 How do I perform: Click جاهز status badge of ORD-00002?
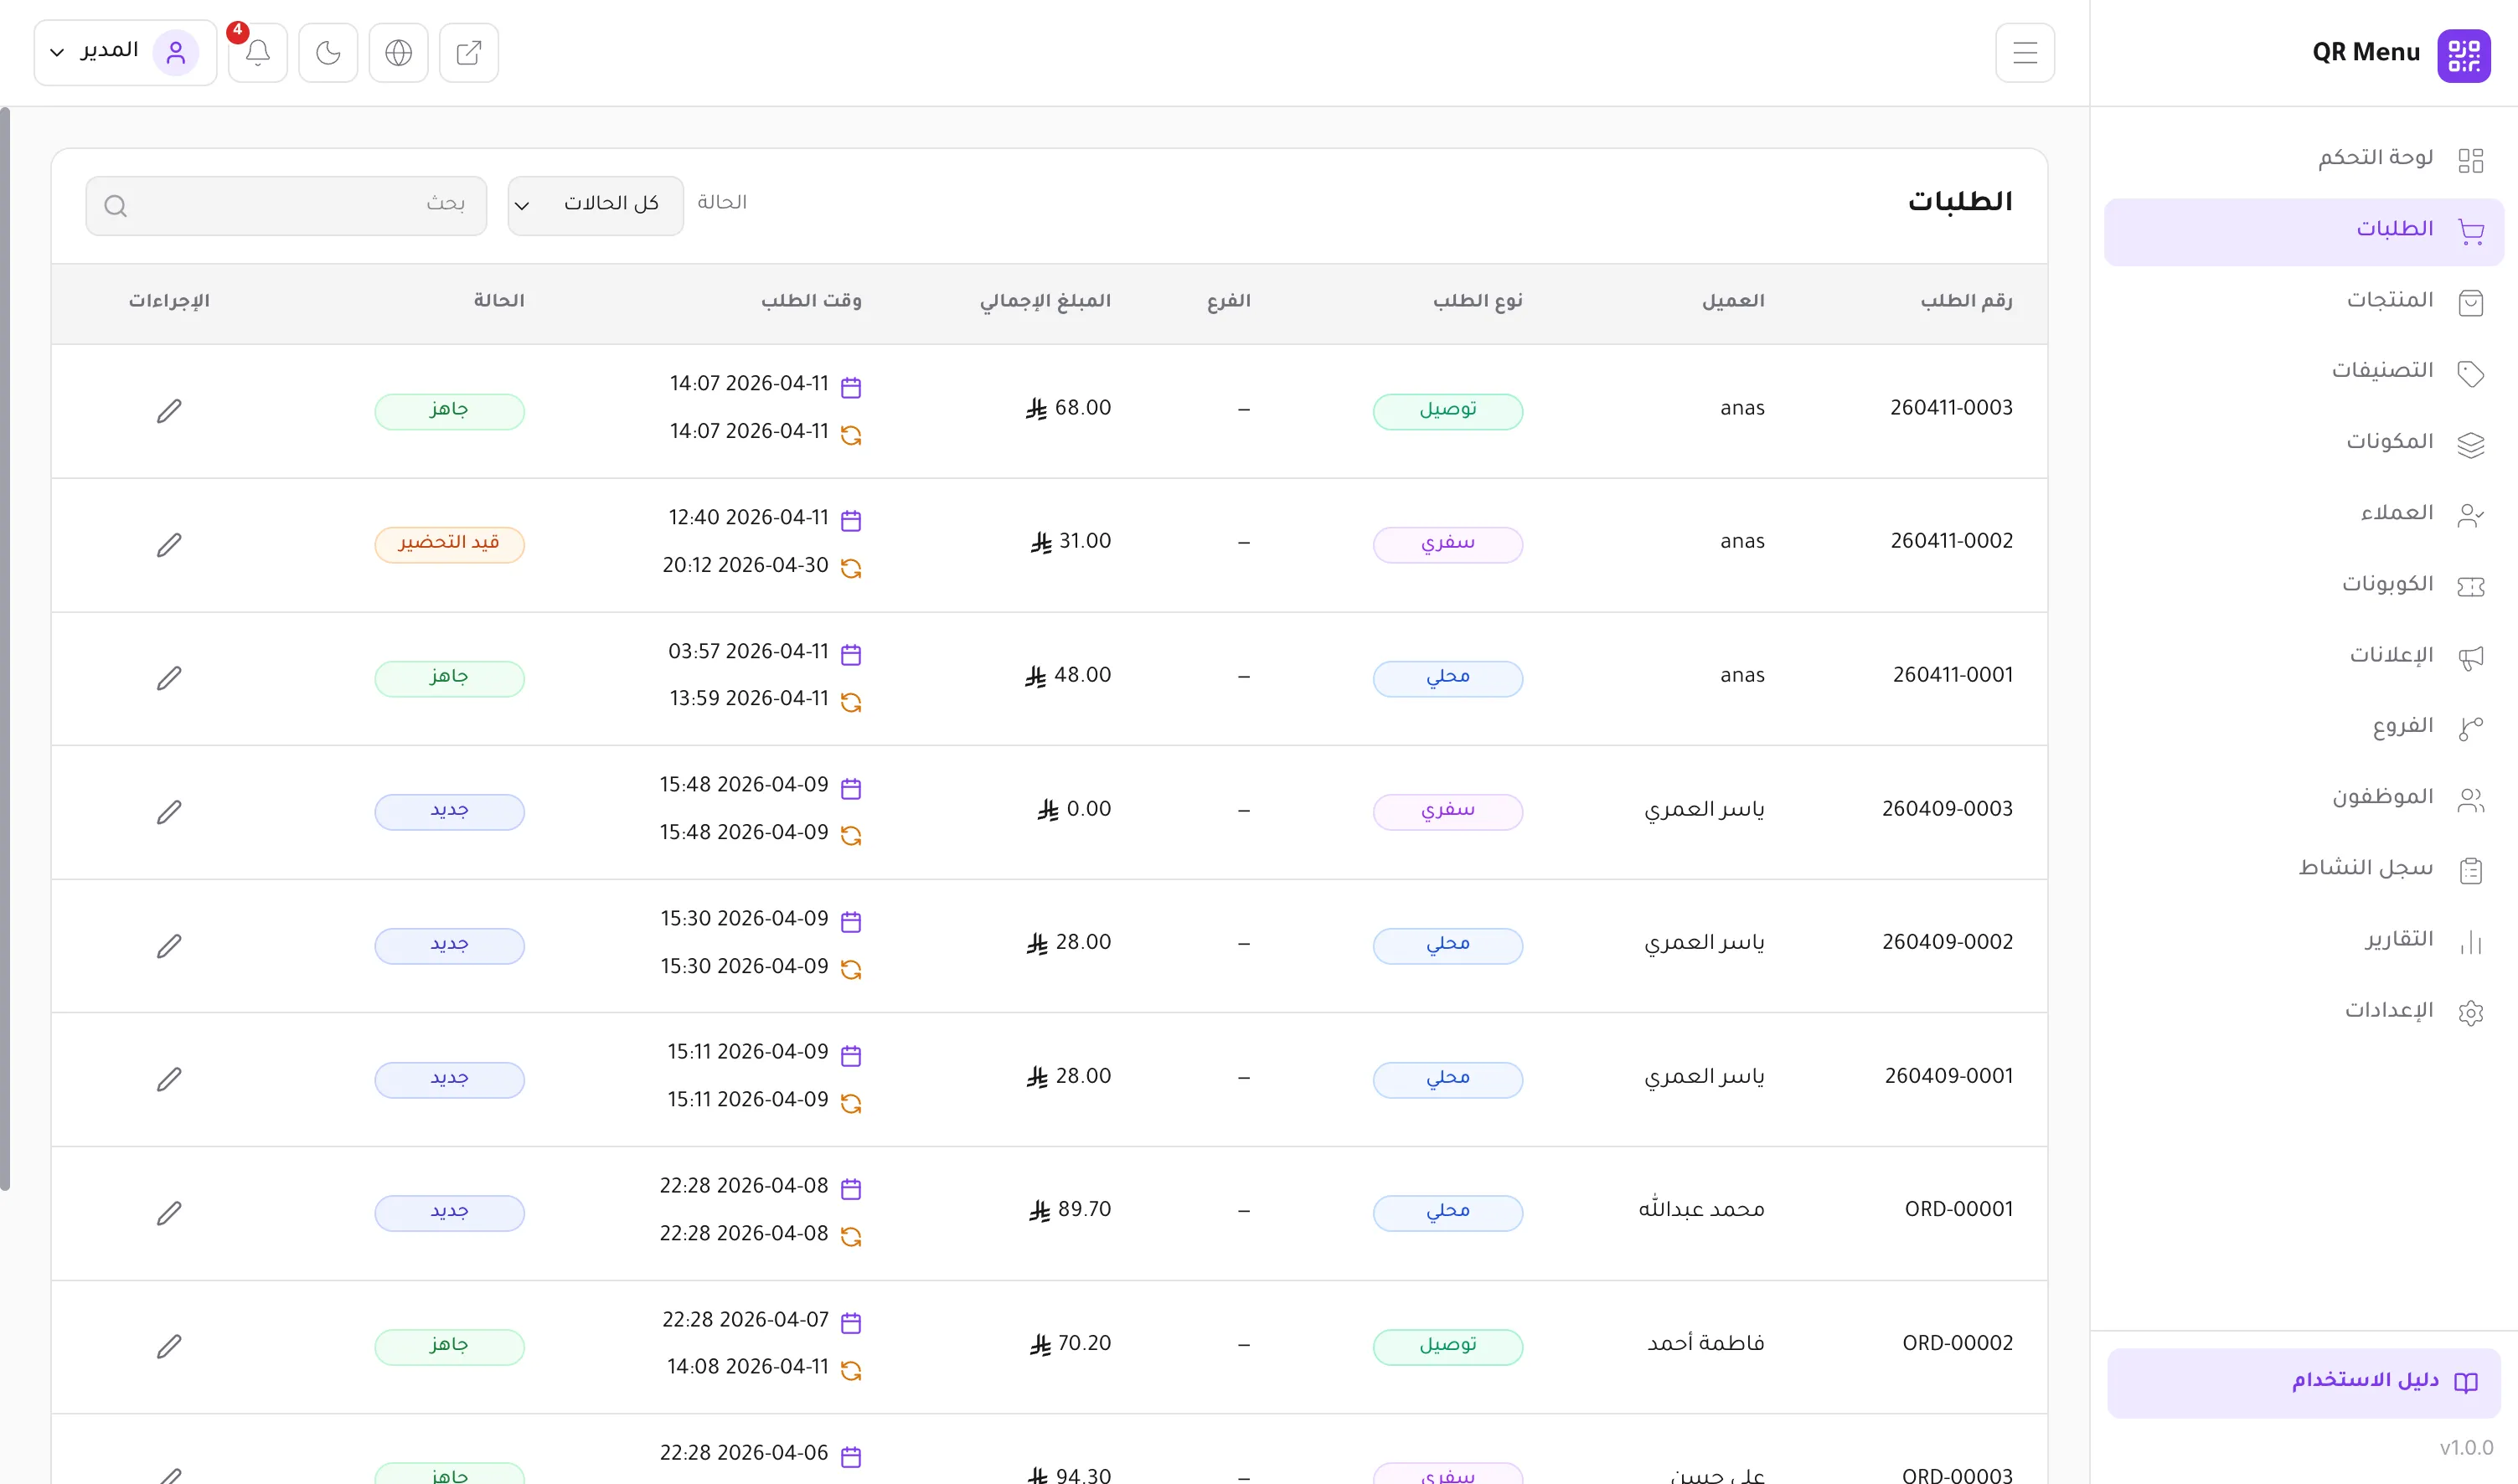point(449,1347)
